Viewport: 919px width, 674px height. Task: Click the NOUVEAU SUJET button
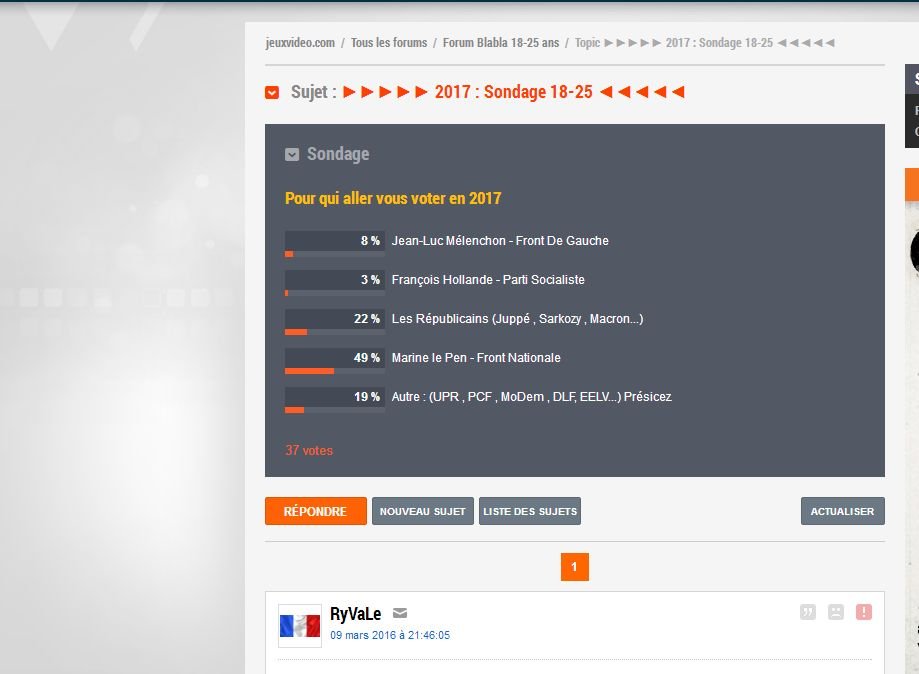pyautogui.click(x=423, y=511)
